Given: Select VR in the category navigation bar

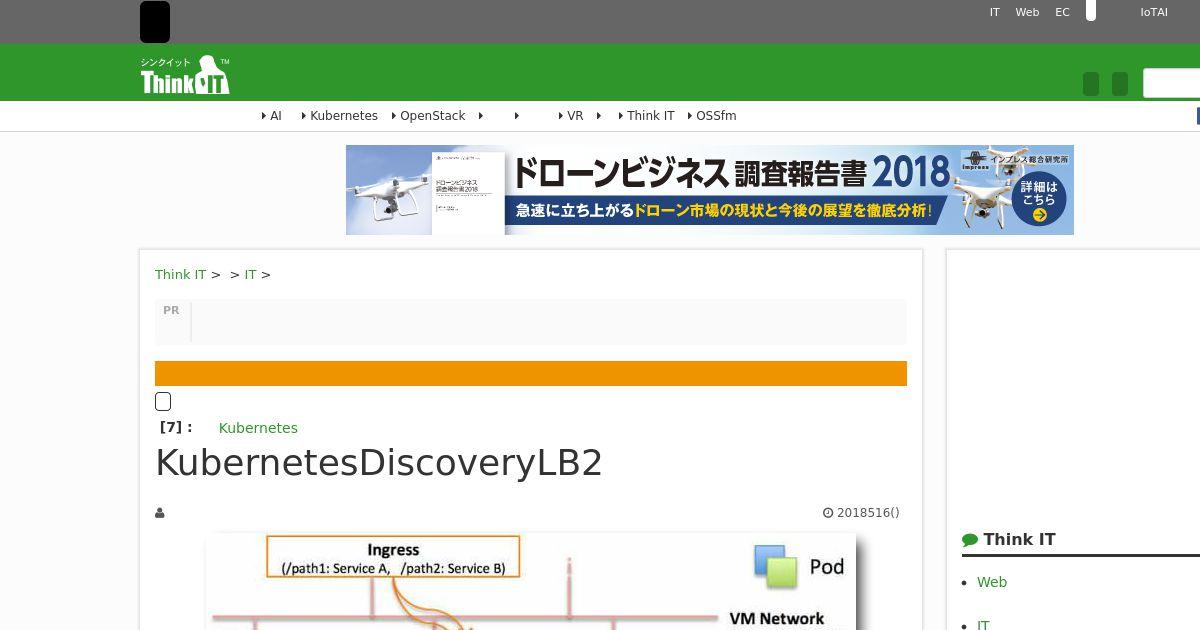Looking at the screenshot, I should click(575, 116).
